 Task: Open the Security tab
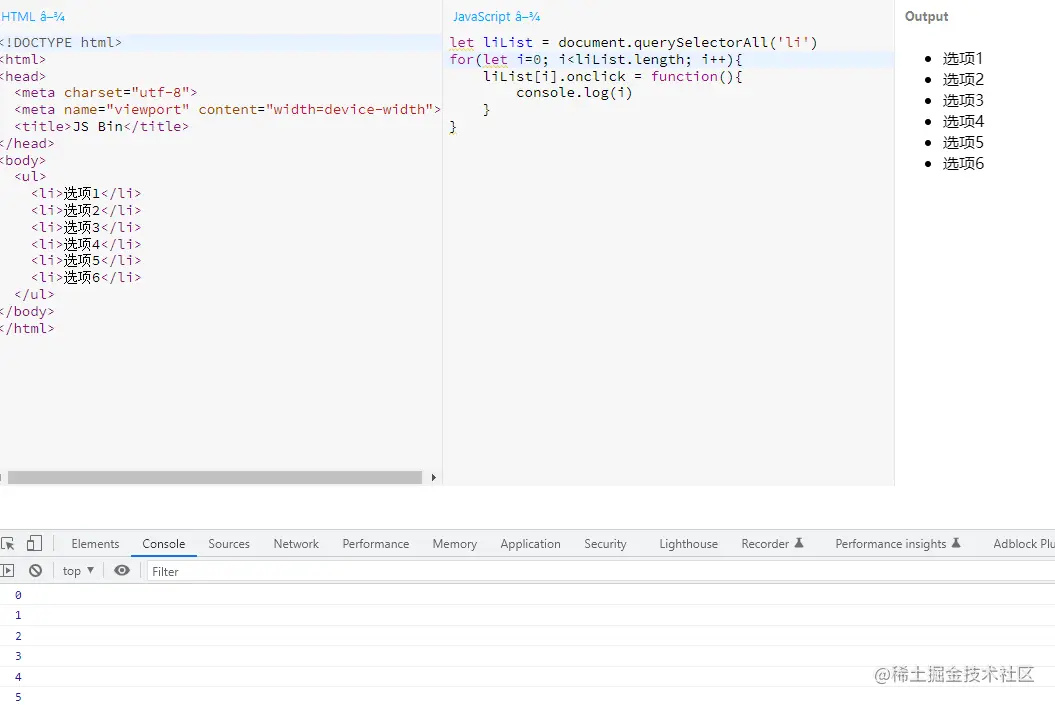(605, 544)
